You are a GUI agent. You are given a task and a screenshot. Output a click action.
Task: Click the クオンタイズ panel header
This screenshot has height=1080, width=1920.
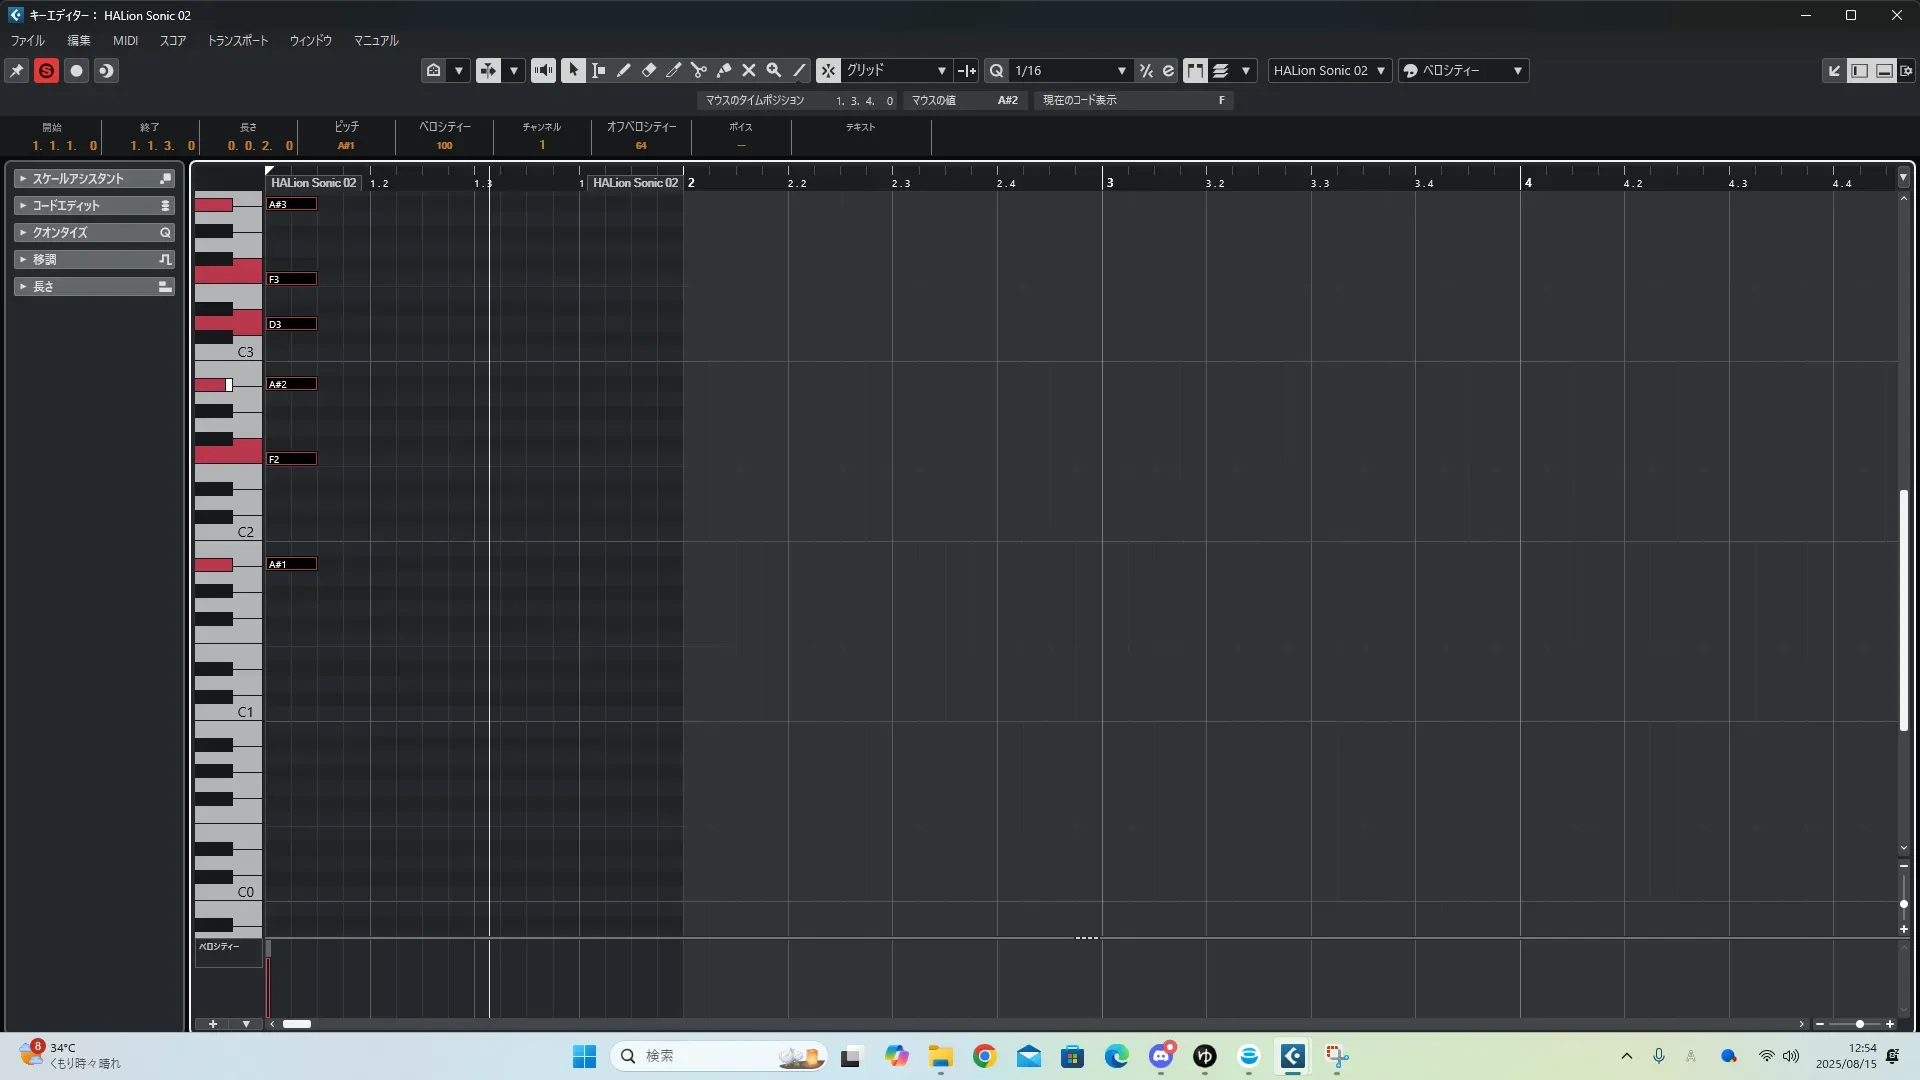(x=60, y=232)
